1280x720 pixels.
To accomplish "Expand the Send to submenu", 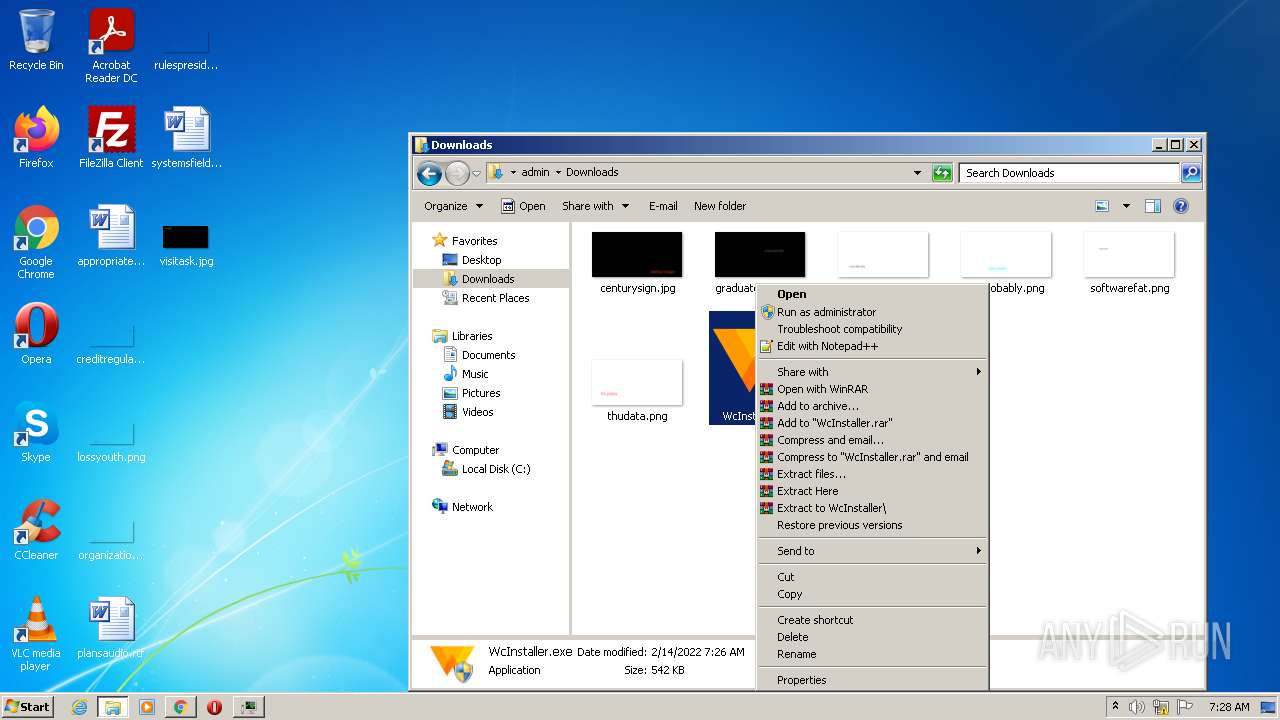I will [x=872, y=551].
